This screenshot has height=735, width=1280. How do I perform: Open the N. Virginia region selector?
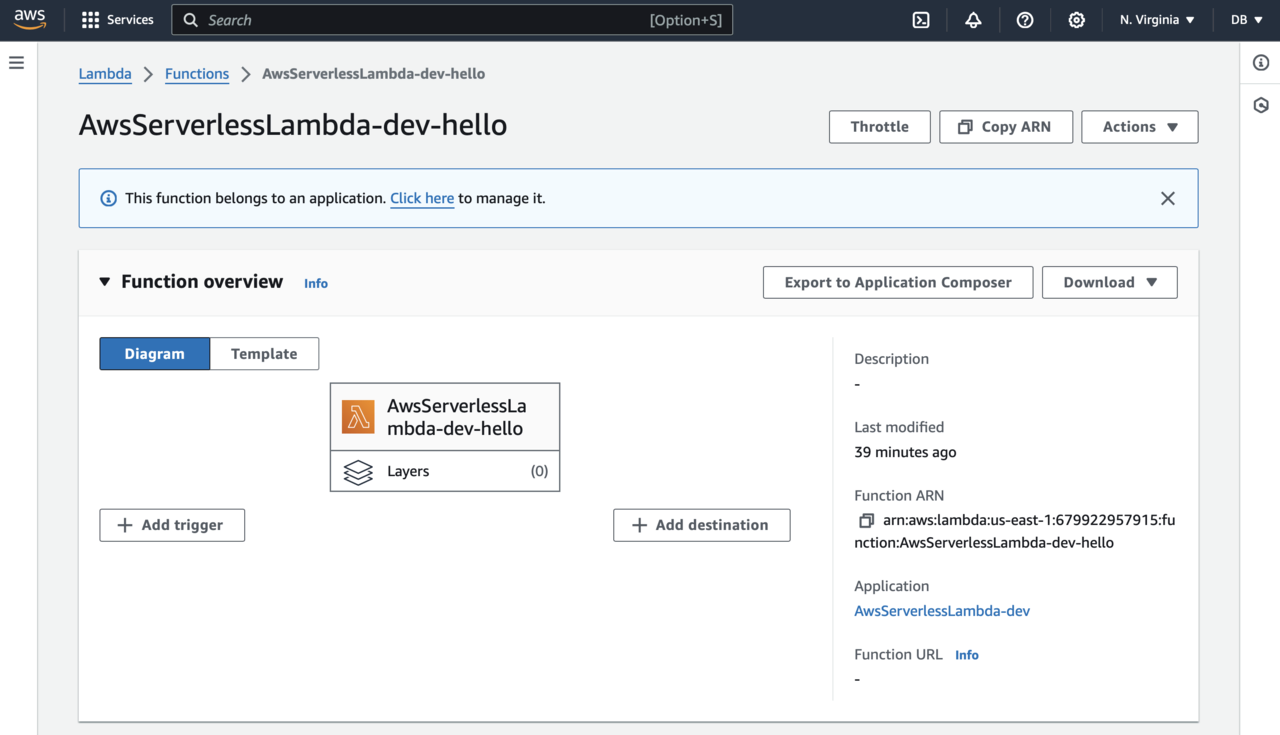[1157, 20]
